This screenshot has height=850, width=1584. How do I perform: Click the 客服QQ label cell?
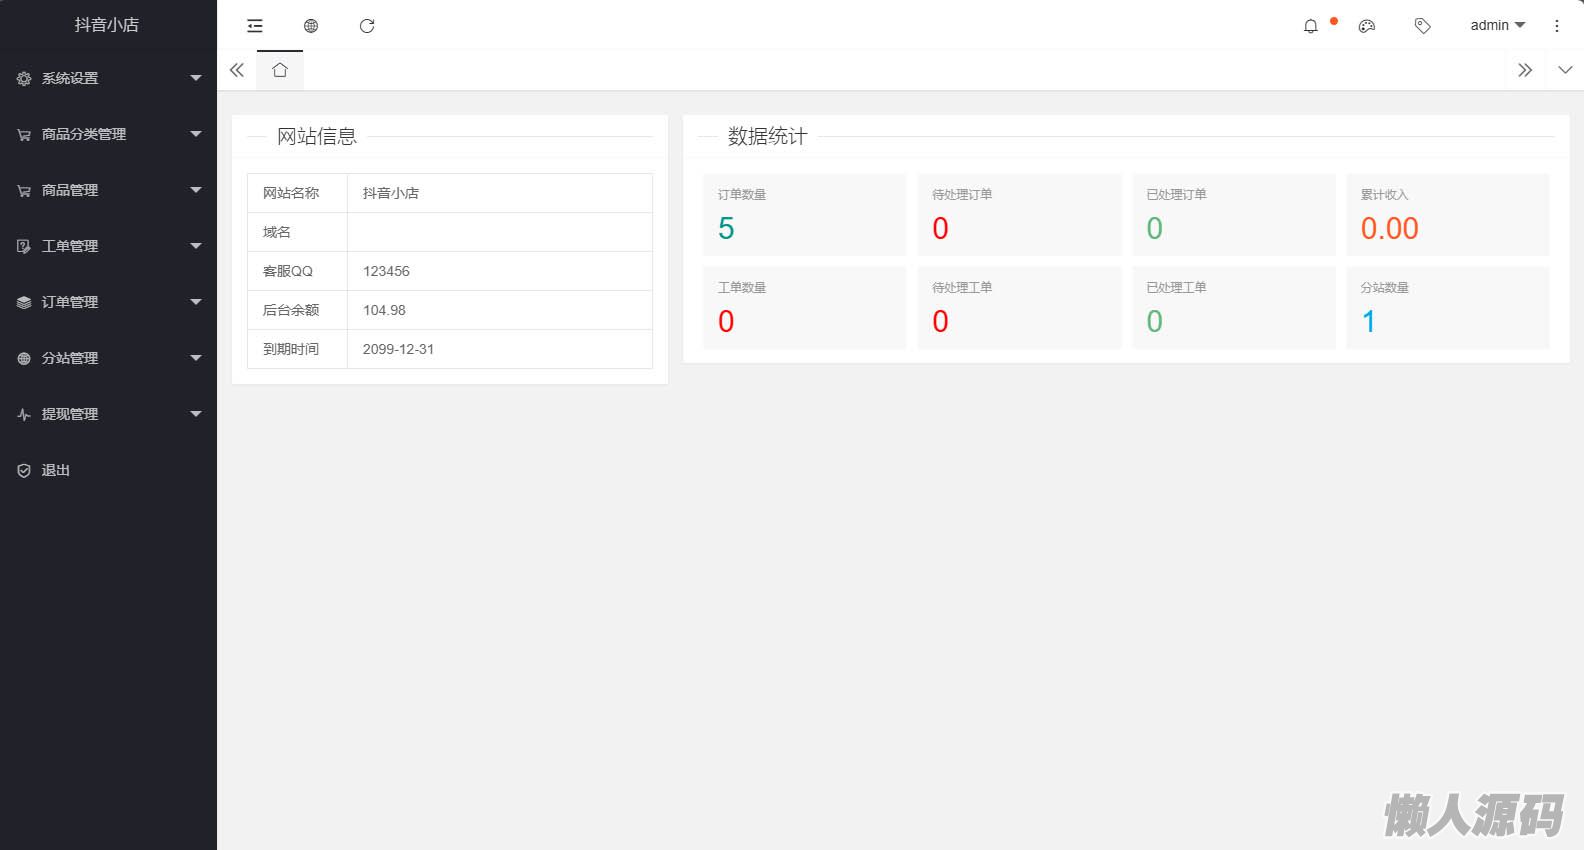tap(298, 271)
